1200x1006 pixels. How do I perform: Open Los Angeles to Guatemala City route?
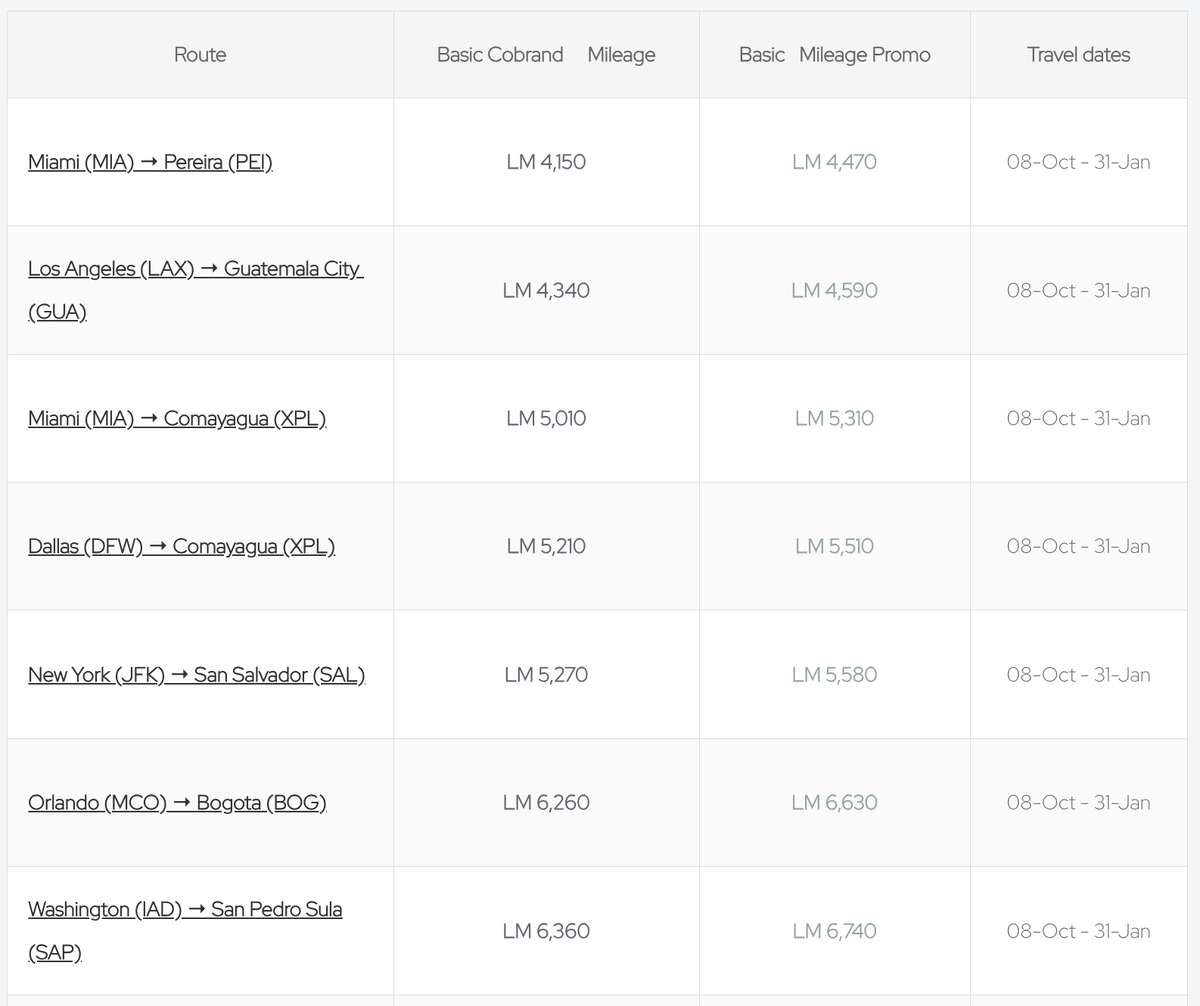point(195,269)
